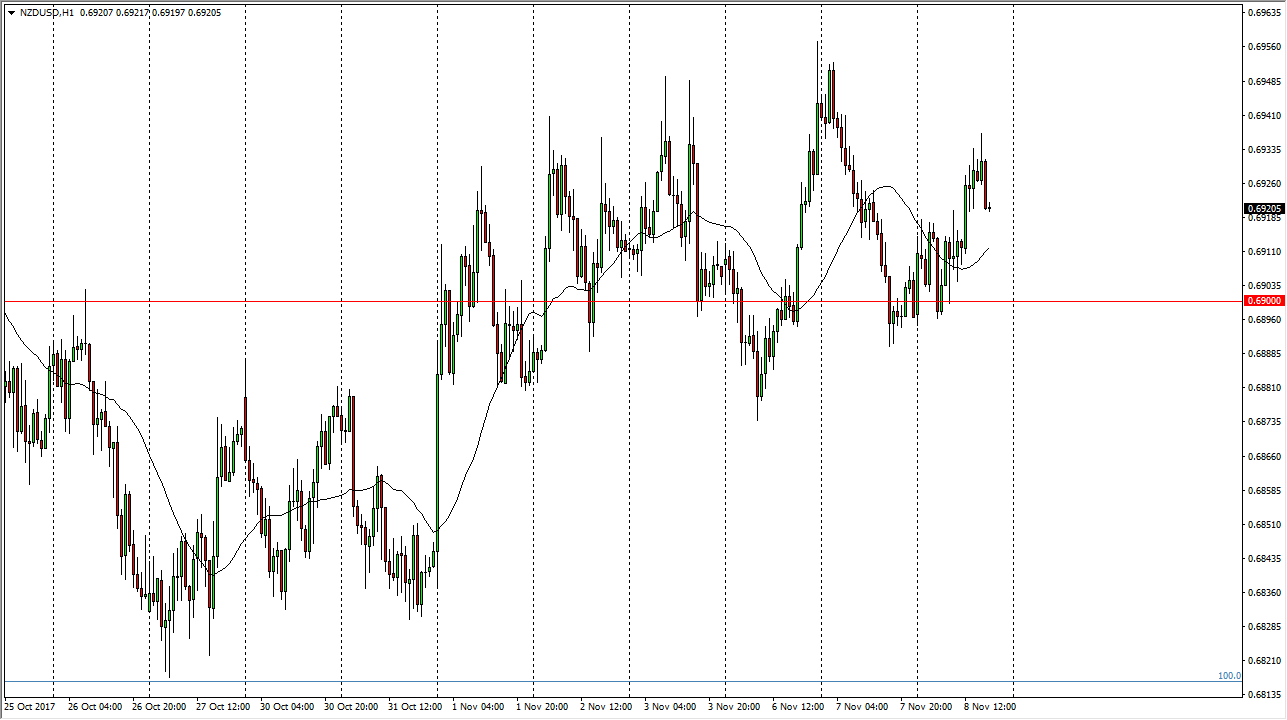Click the blue 100.0 Fibonacci level label

(x=1229, y=676)
